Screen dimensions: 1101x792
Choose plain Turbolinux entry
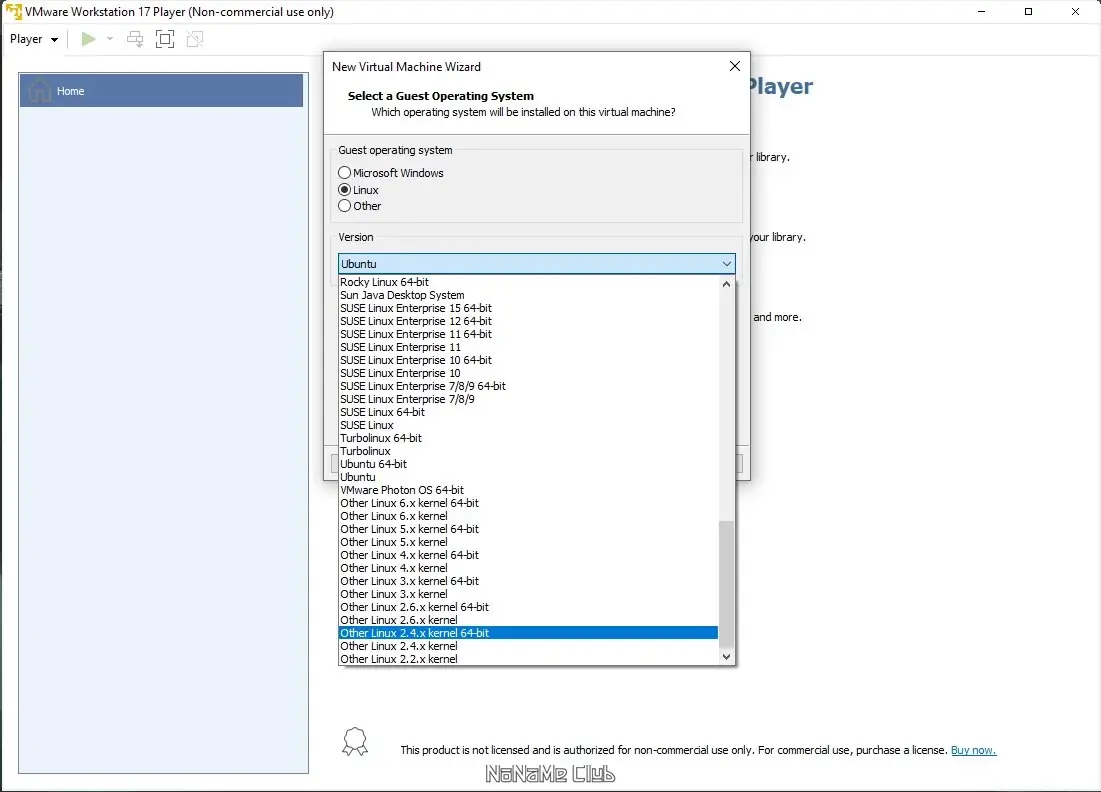[x=529, y=451]
